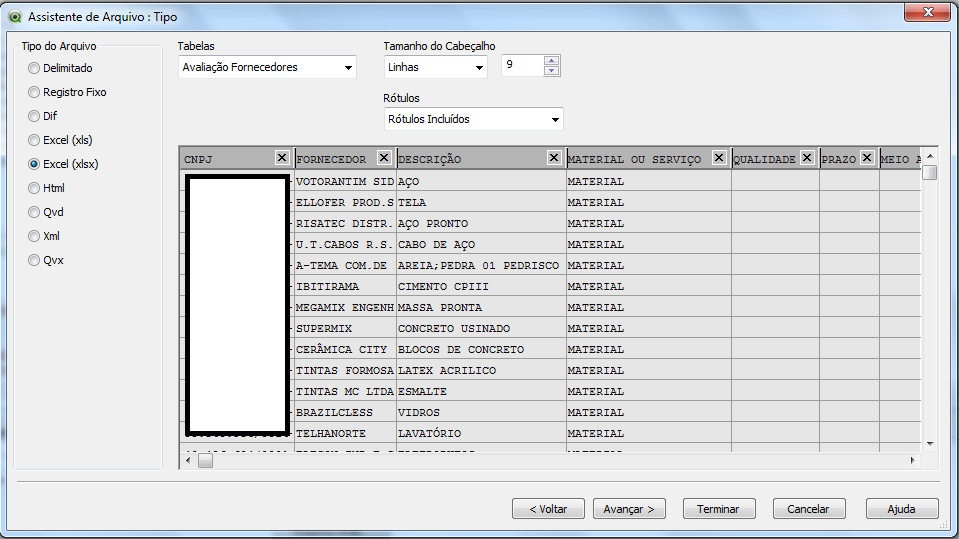Click the VOTORANTIM SID cell
Image resolution: width=959 pixels, height=539 pixels.
click(345, 182)
